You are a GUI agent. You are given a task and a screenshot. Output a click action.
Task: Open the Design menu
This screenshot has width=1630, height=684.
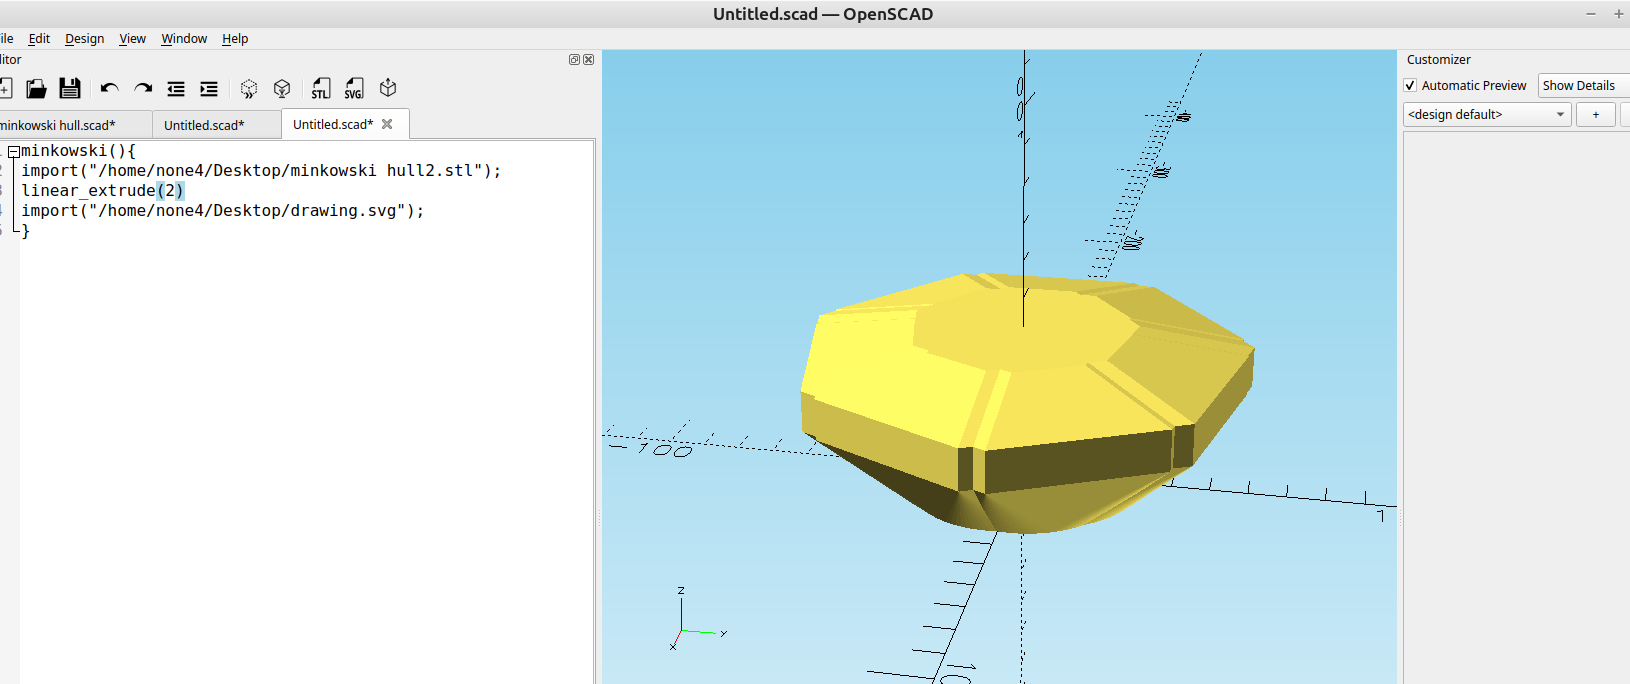point(84,39)
